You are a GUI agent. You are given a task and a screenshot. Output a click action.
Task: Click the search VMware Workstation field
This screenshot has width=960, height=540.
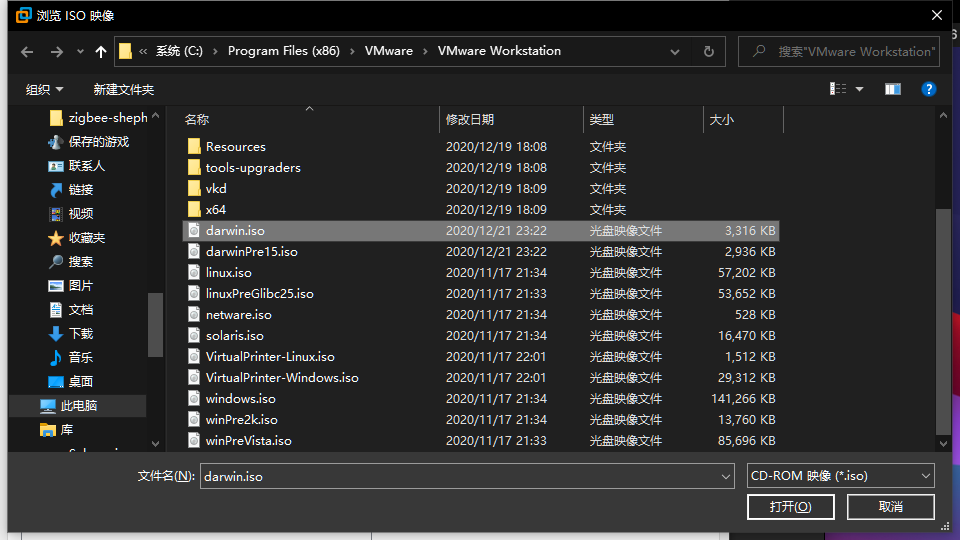point(839,51)
